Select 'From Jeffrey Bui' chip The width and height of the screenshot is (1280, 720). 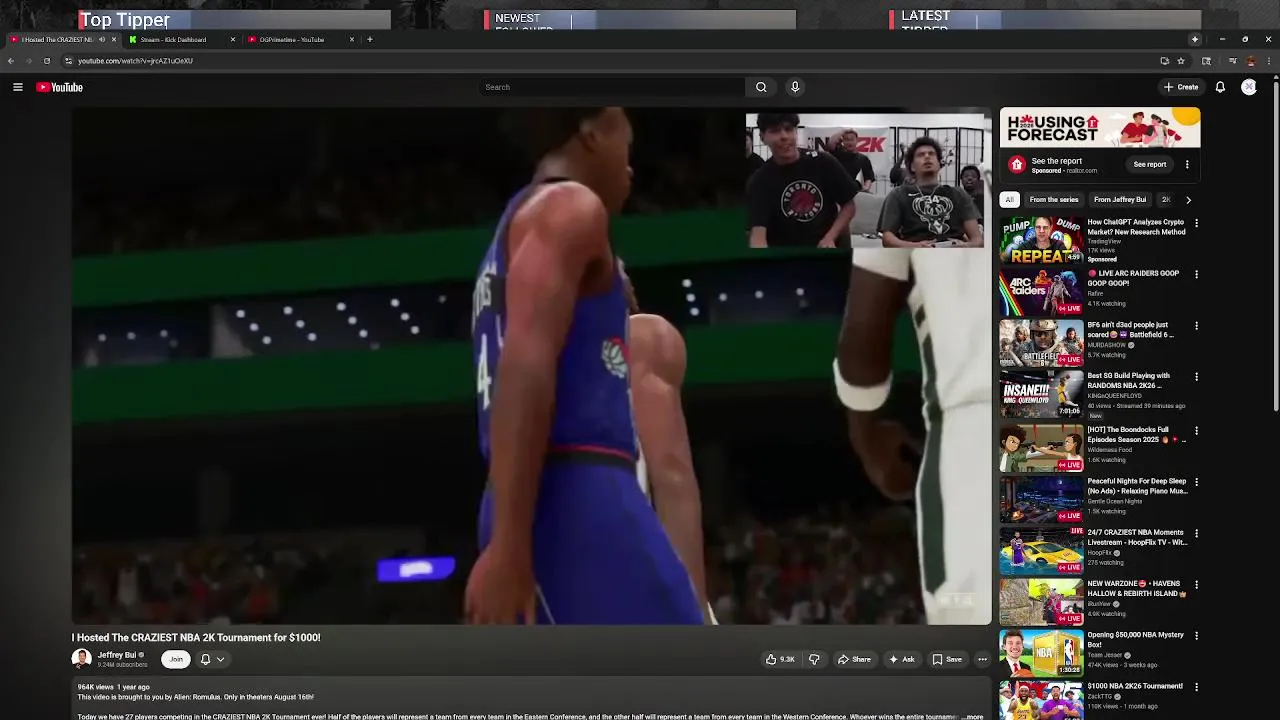point(1120,199)
